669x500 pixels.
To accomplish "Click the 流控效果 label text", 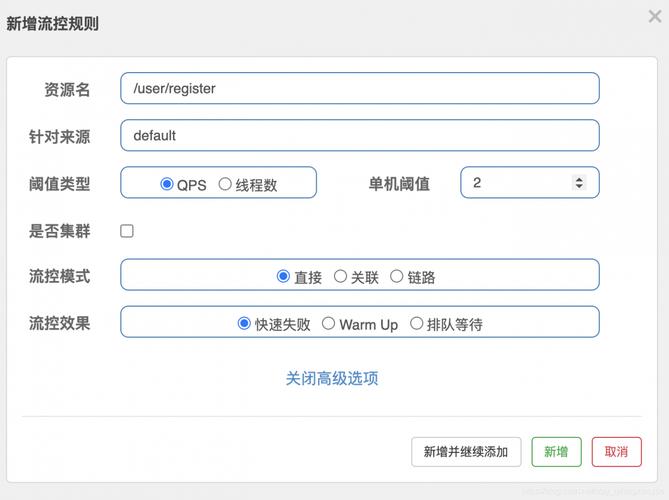I will point(59,323).
